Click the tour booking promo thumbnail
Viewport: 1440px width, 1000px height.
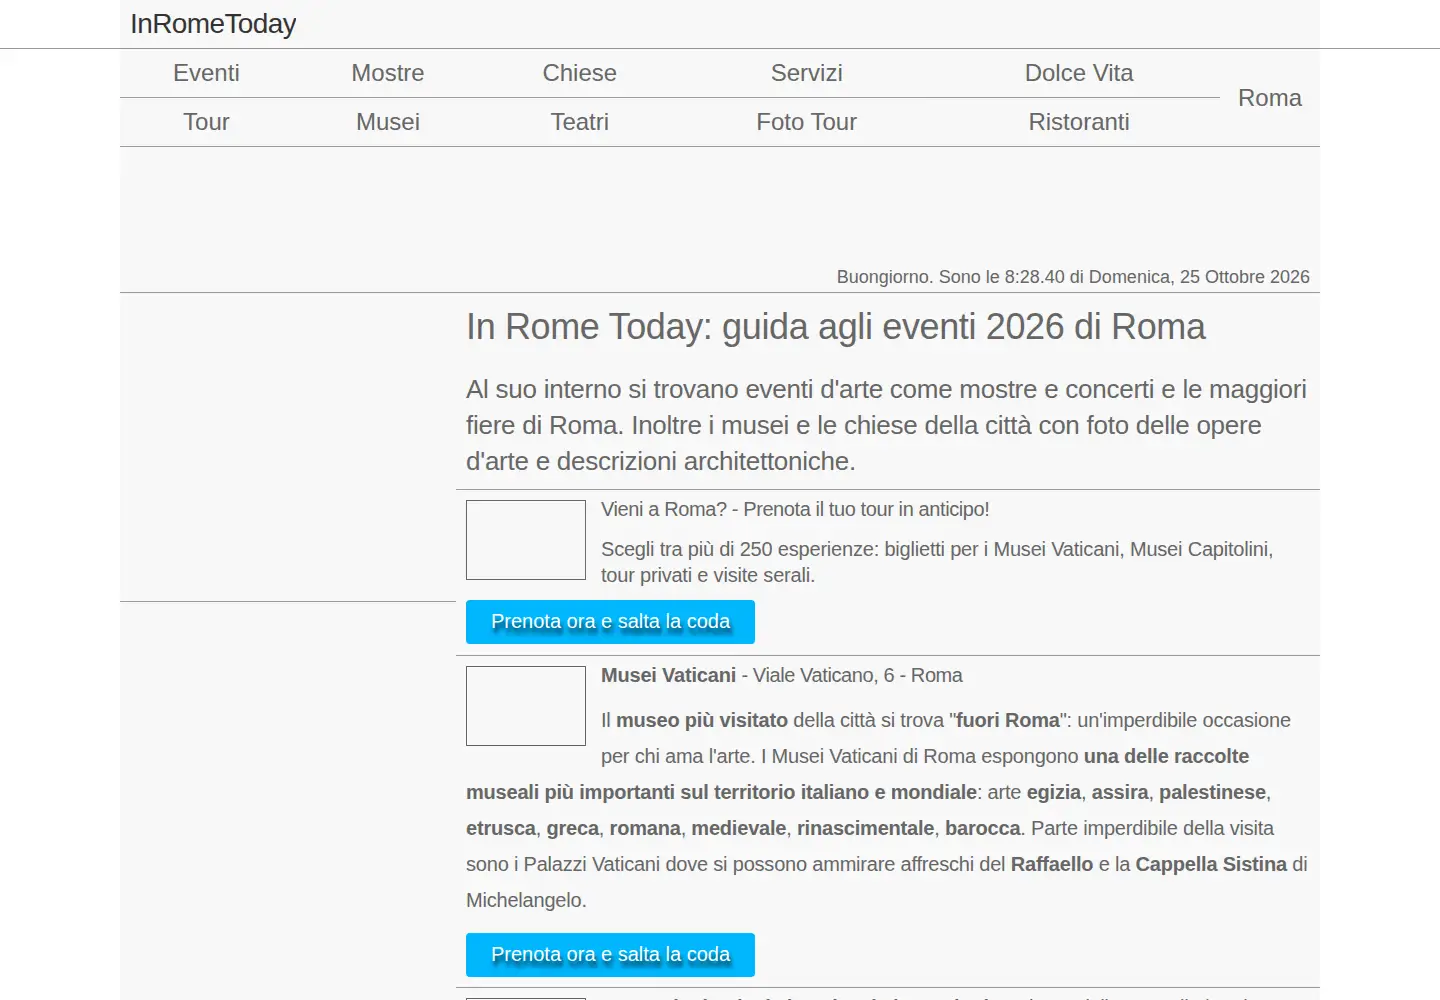526,540
